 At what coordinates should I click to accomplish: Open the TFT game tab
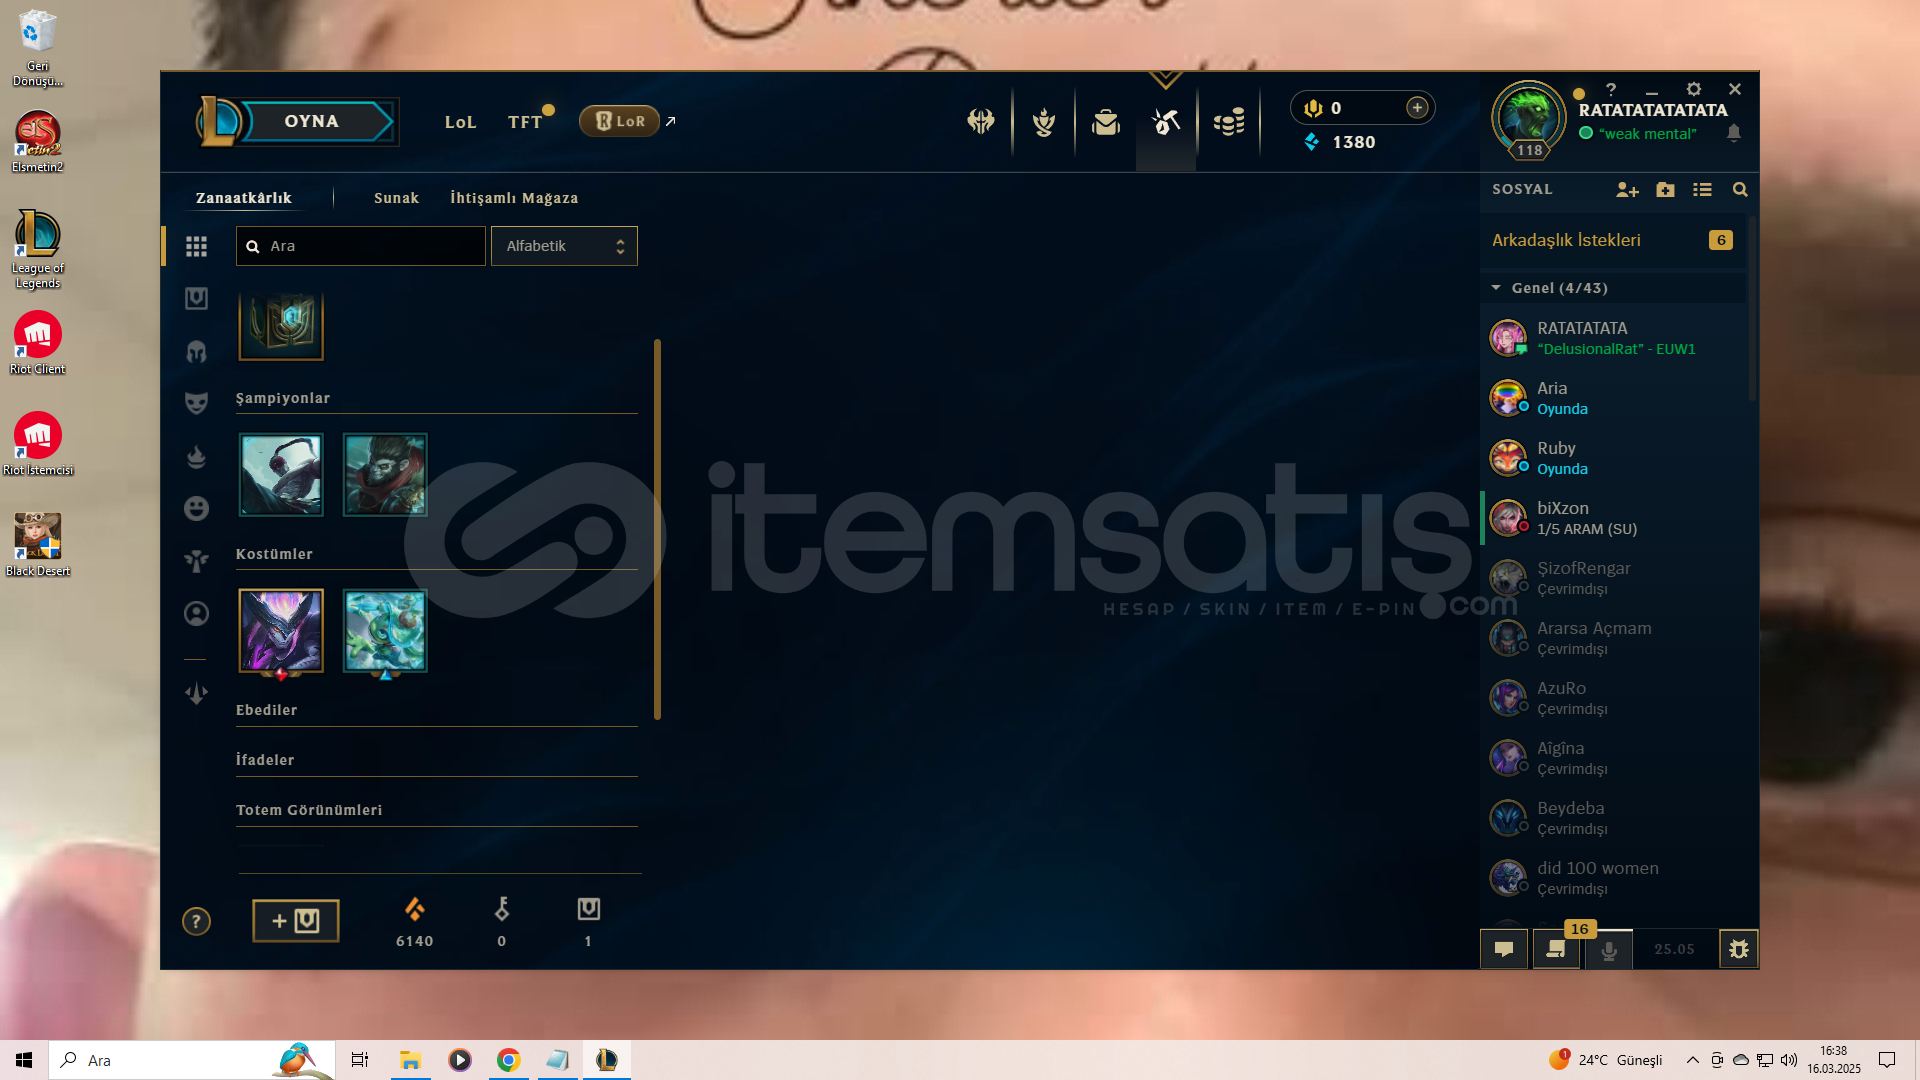pos(524,122)
